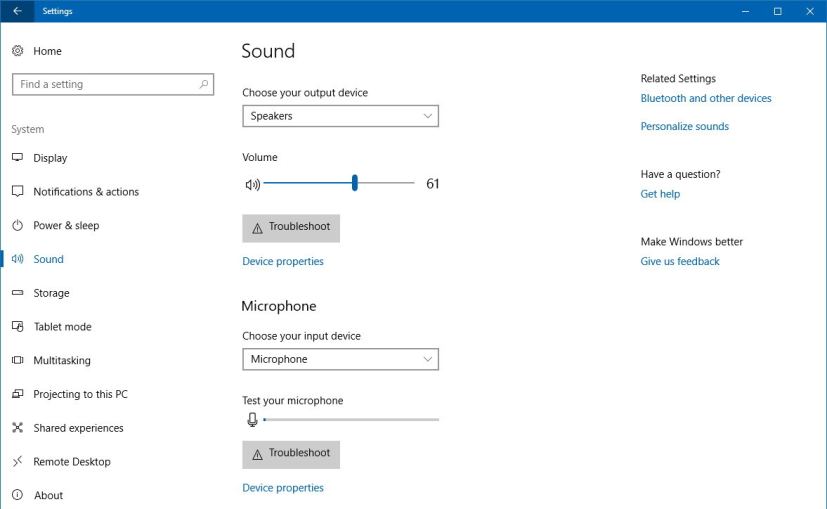Open Power & sleep page
This screenshot has width=827, height=509.
click(x=66, y=225)
